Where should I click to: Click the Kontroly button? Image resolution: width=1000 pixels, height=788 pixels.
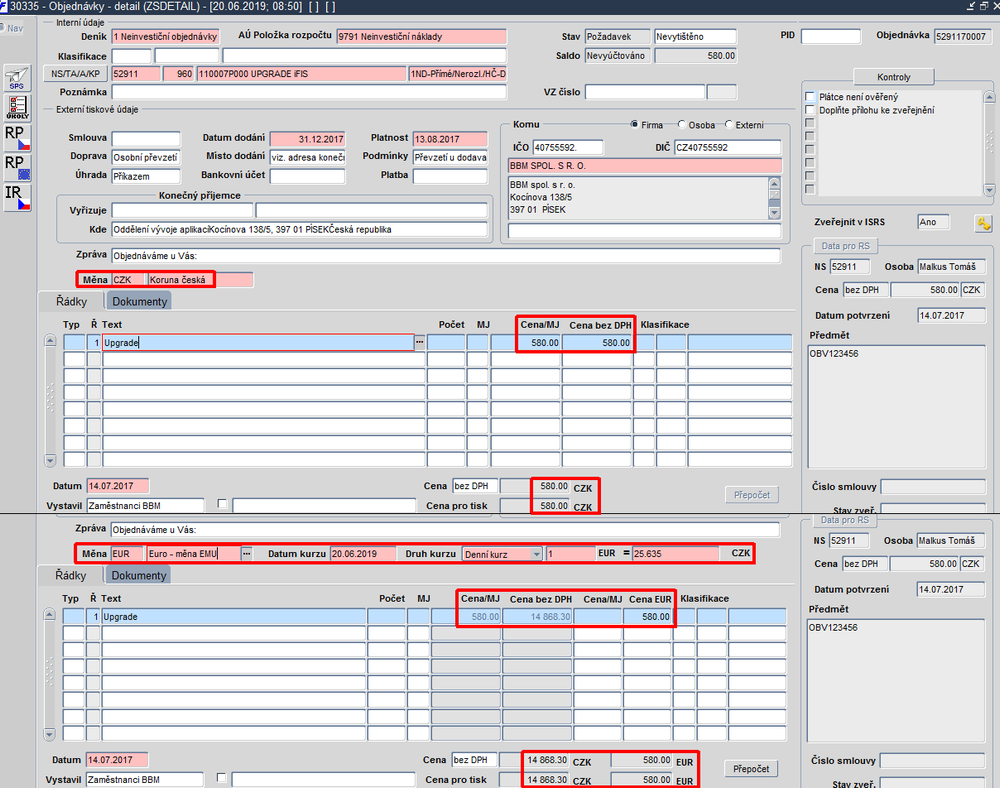click(893, 77)
